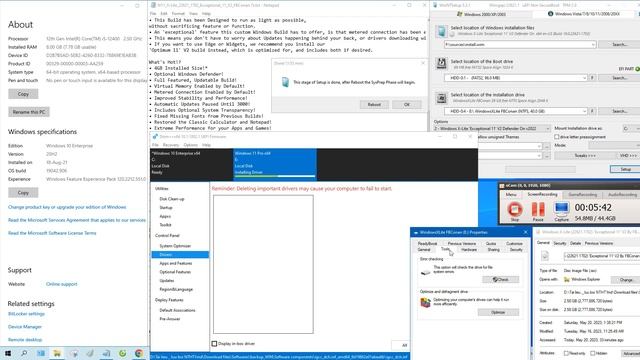Click the F button beside the boot drive combo
This screenshot has width=640, height=360.
(592, 78)
